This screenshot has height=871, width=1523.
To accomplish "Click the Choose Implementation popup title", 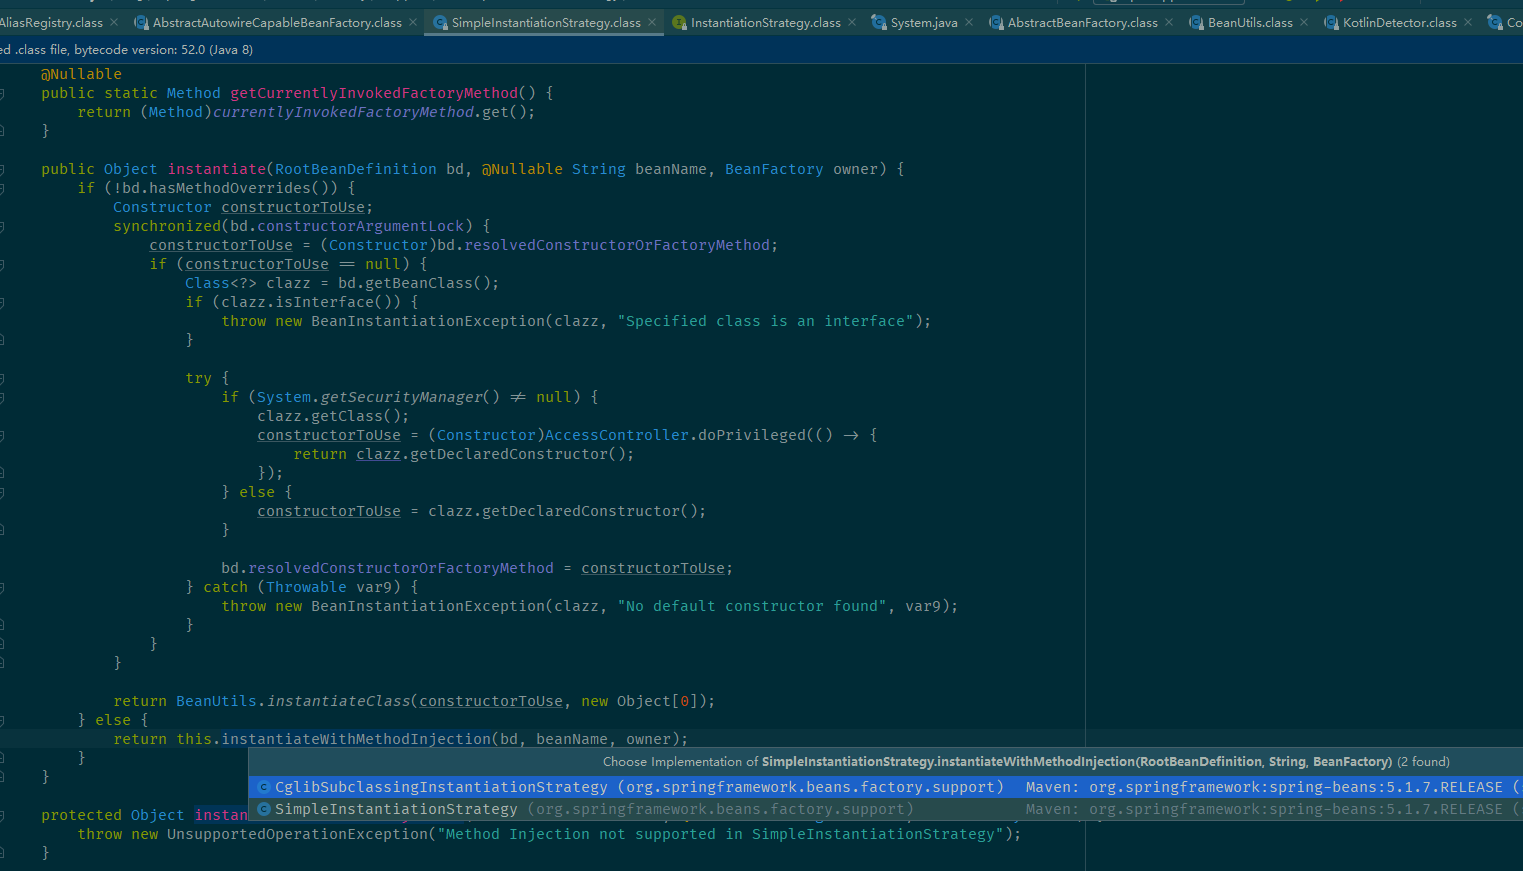I will pyautogui.click(x=1026, y=762).
